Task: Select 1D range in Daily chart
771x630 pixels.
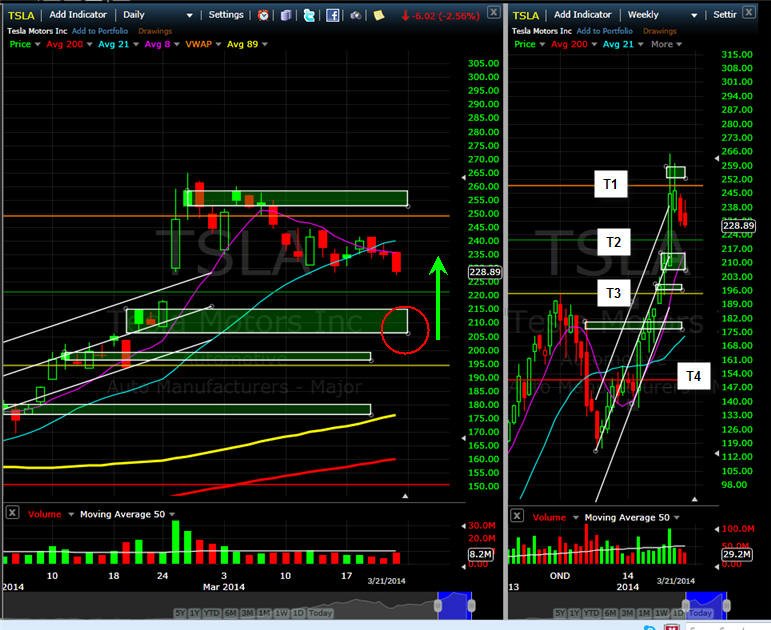Action: click(x=297, y=613)
